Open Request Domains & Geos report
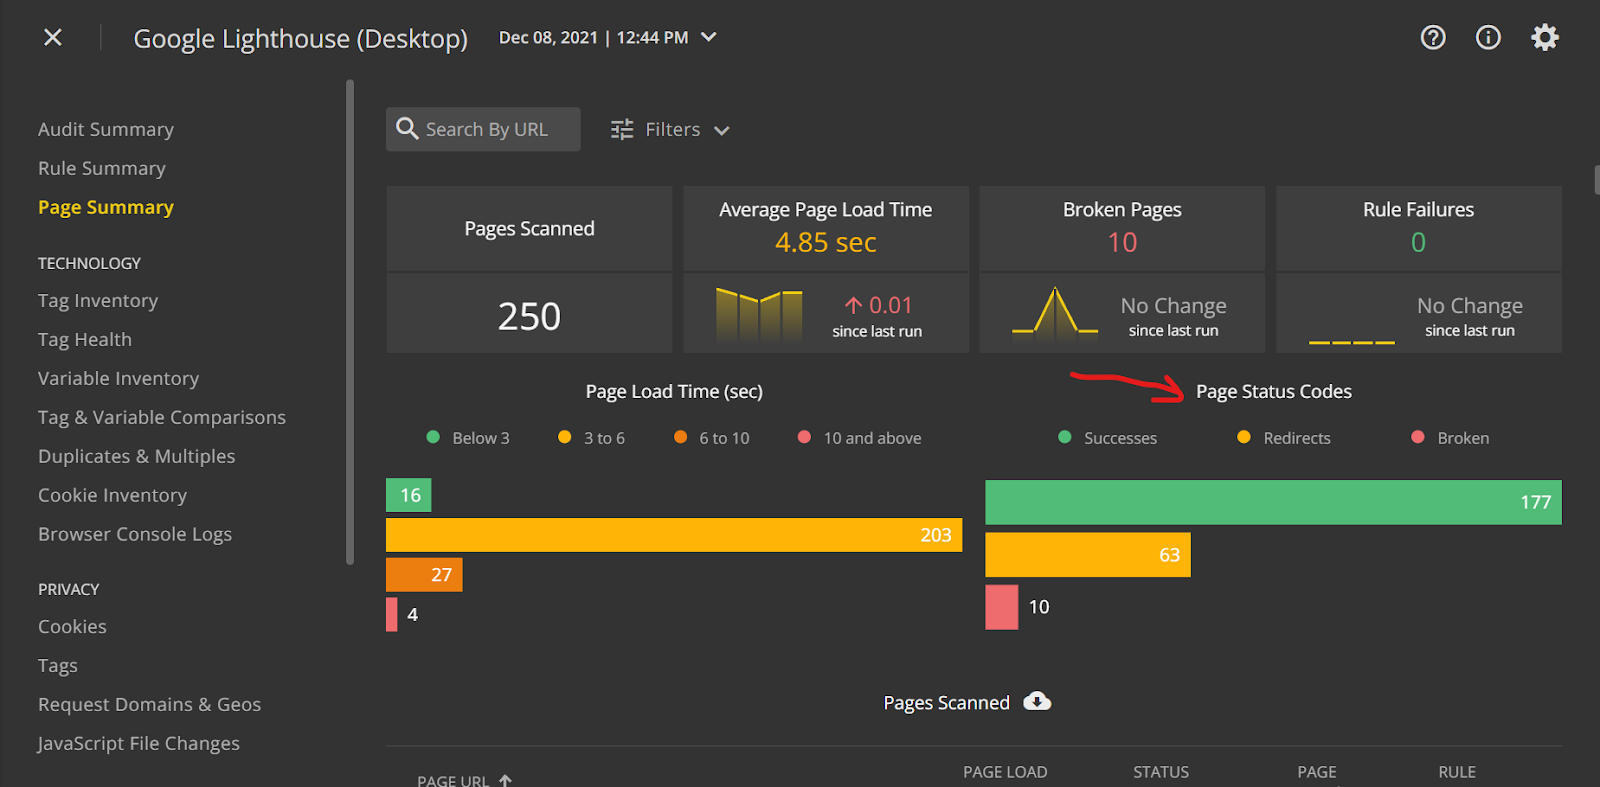The height and width of the screenshot is (787, 1600). (x=150, y=704)
